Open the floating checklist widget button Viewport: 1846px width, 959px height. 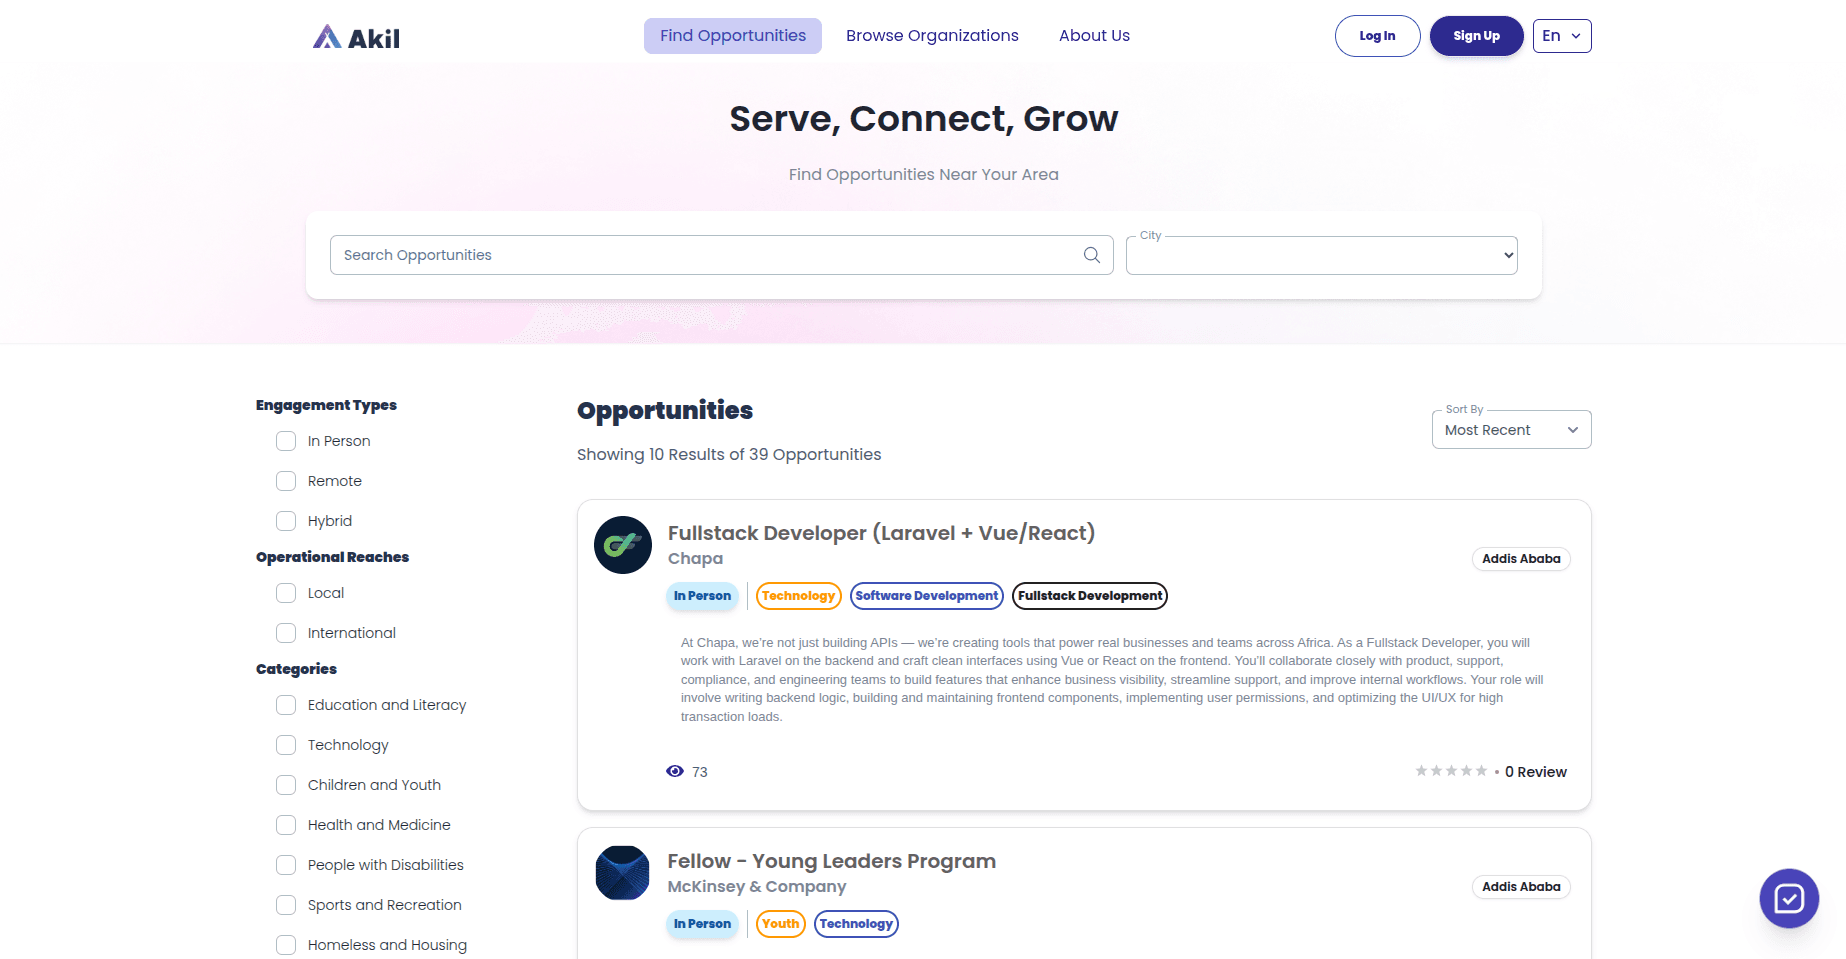[1789, 898]
